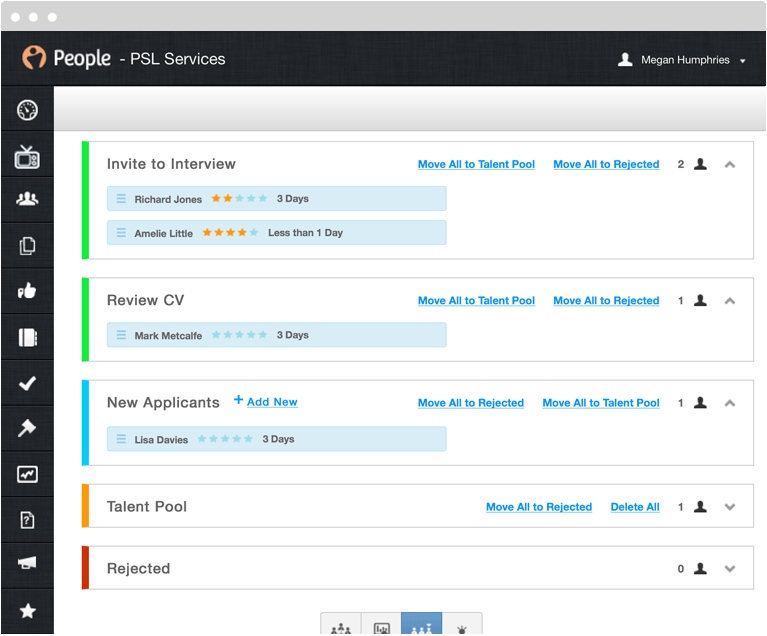Collapse the Invite to Interview section

[x=730, y=164]
